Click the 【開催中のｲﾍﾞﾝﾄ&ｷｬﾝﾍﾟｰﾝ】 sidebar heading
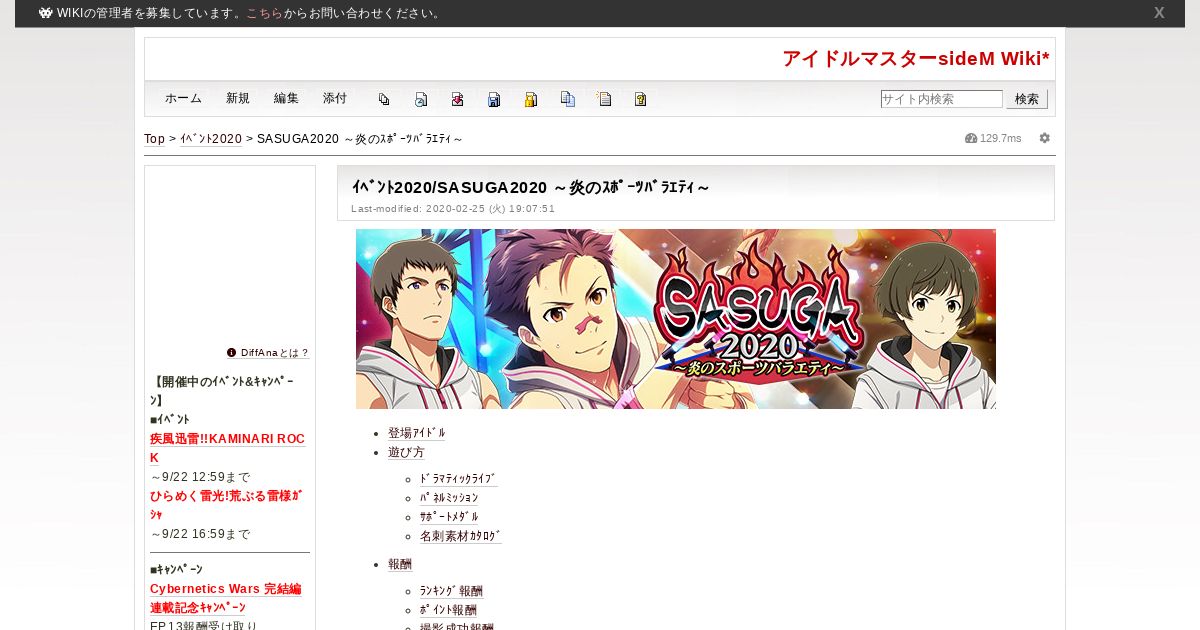 (222, 391)
